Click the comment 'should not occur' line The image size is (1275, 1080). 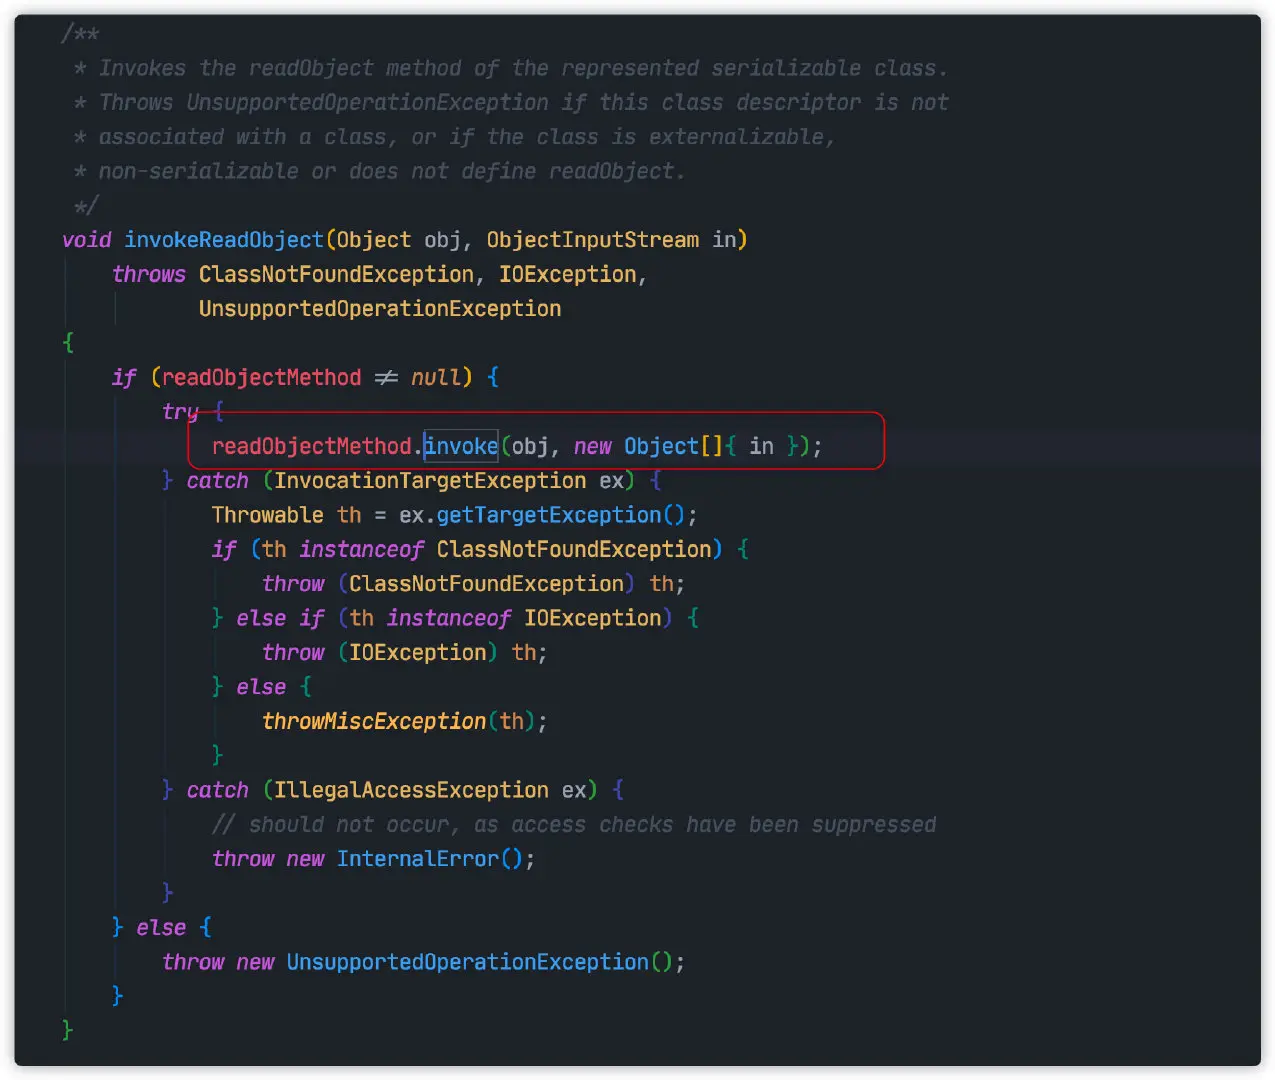pyautogui.click(x=575, y=825)
